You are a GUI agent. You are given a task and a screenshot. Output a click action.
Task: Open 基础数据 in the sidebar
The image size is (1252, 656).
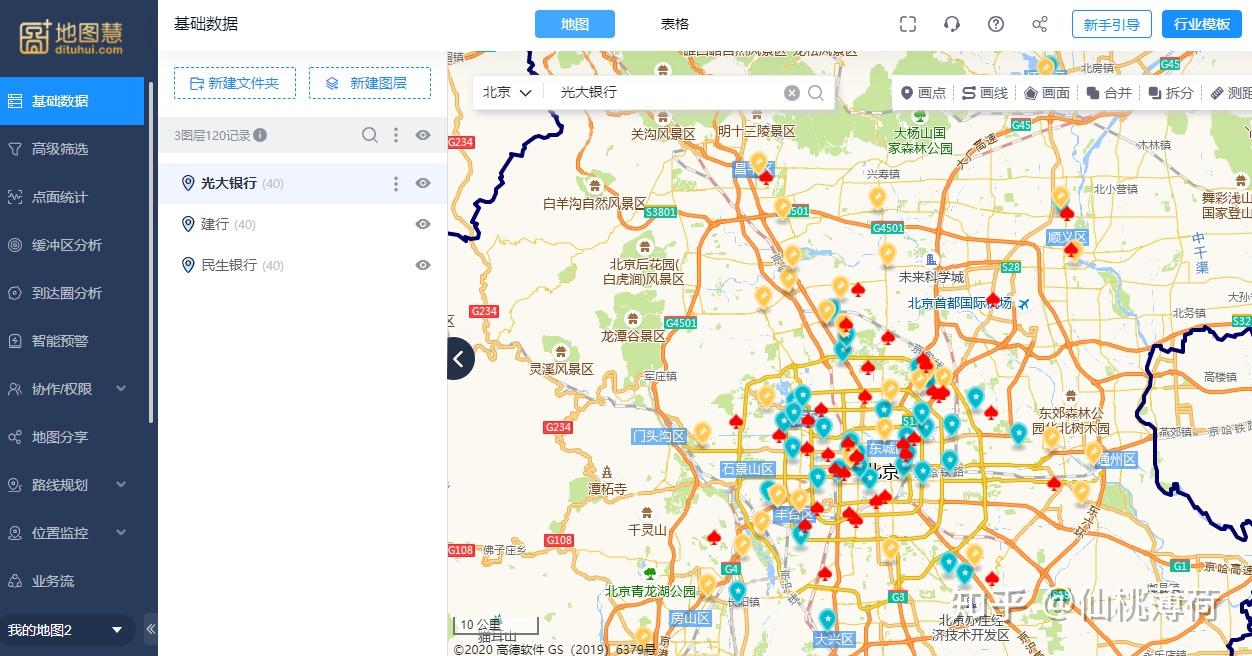[x=72, y=101]
